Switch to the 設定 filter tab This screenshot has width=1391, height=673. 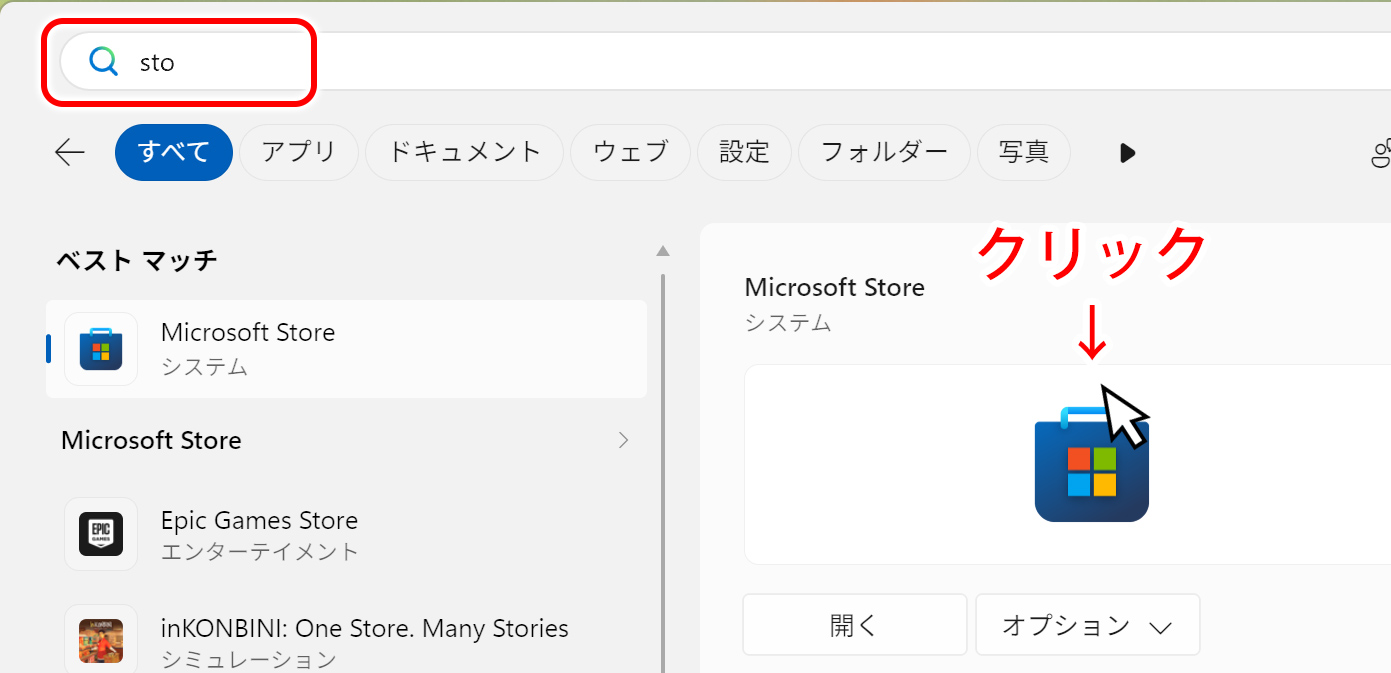[744, 152]
